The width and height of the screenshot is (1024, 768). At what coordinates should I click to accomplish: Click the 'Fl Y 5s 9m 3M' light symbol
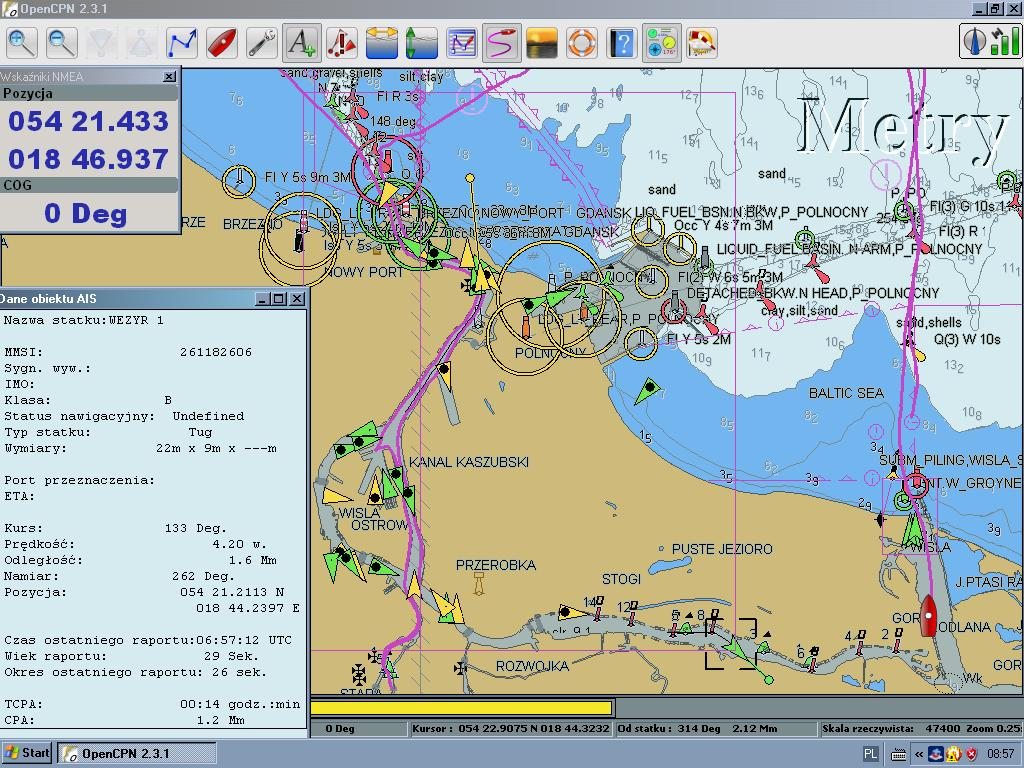[x=238, y=181]
